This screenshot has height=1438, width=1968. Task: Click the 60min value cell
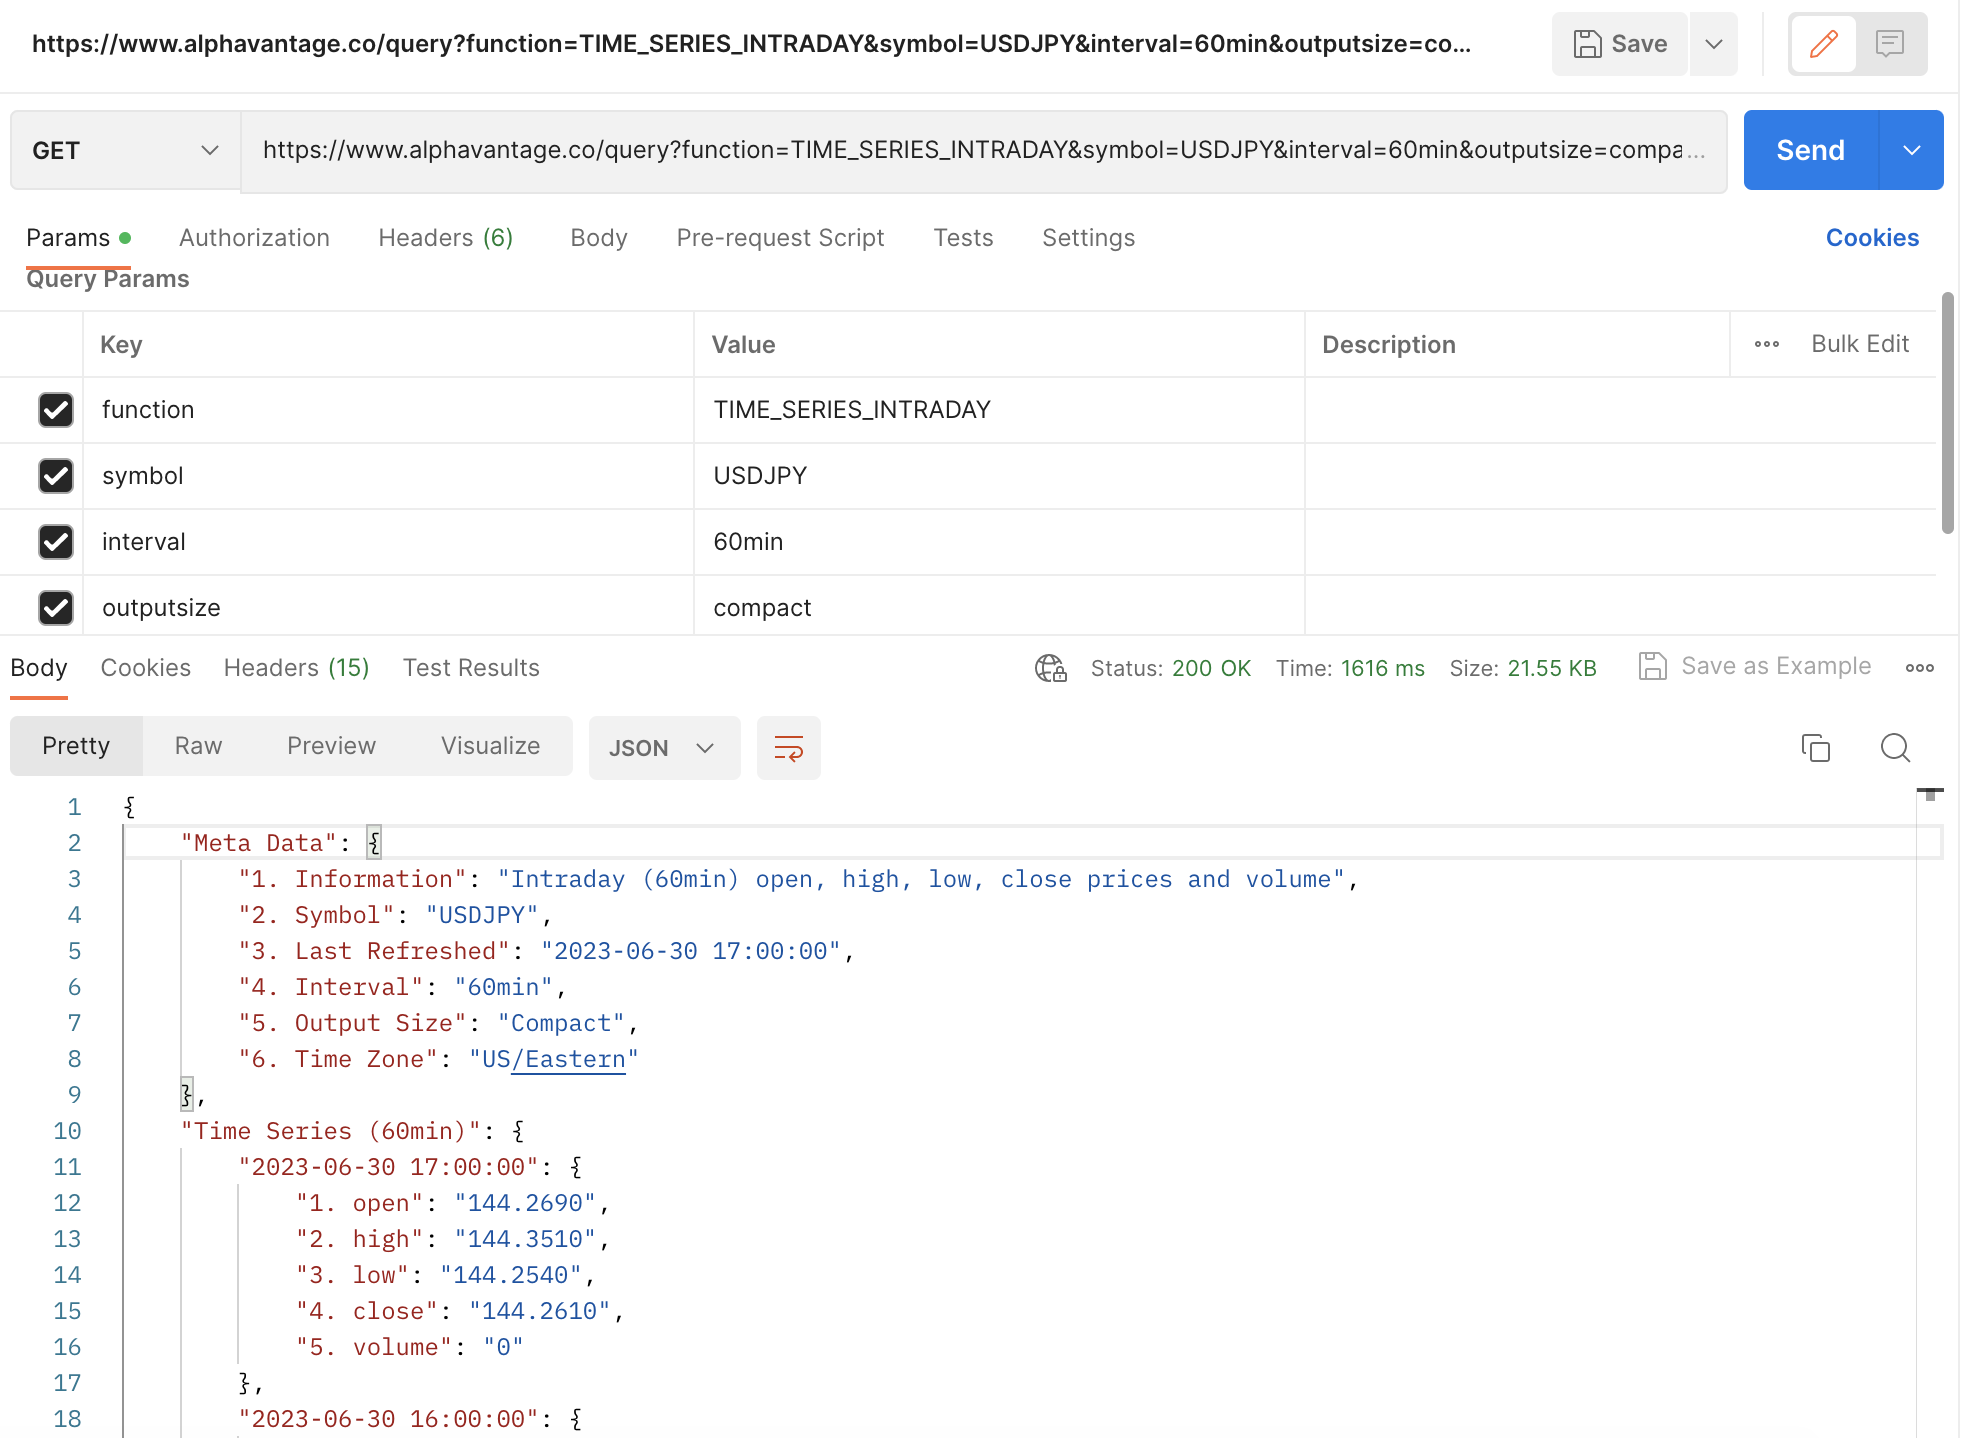(x=999, y=542)
